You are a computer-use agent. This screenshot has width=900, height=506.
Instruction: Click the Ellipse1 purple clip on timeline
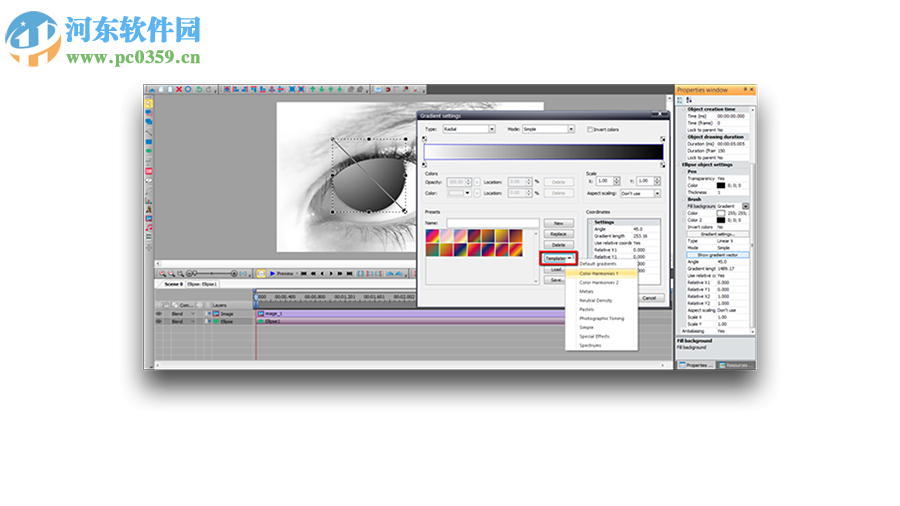click(x=410, y=322)
